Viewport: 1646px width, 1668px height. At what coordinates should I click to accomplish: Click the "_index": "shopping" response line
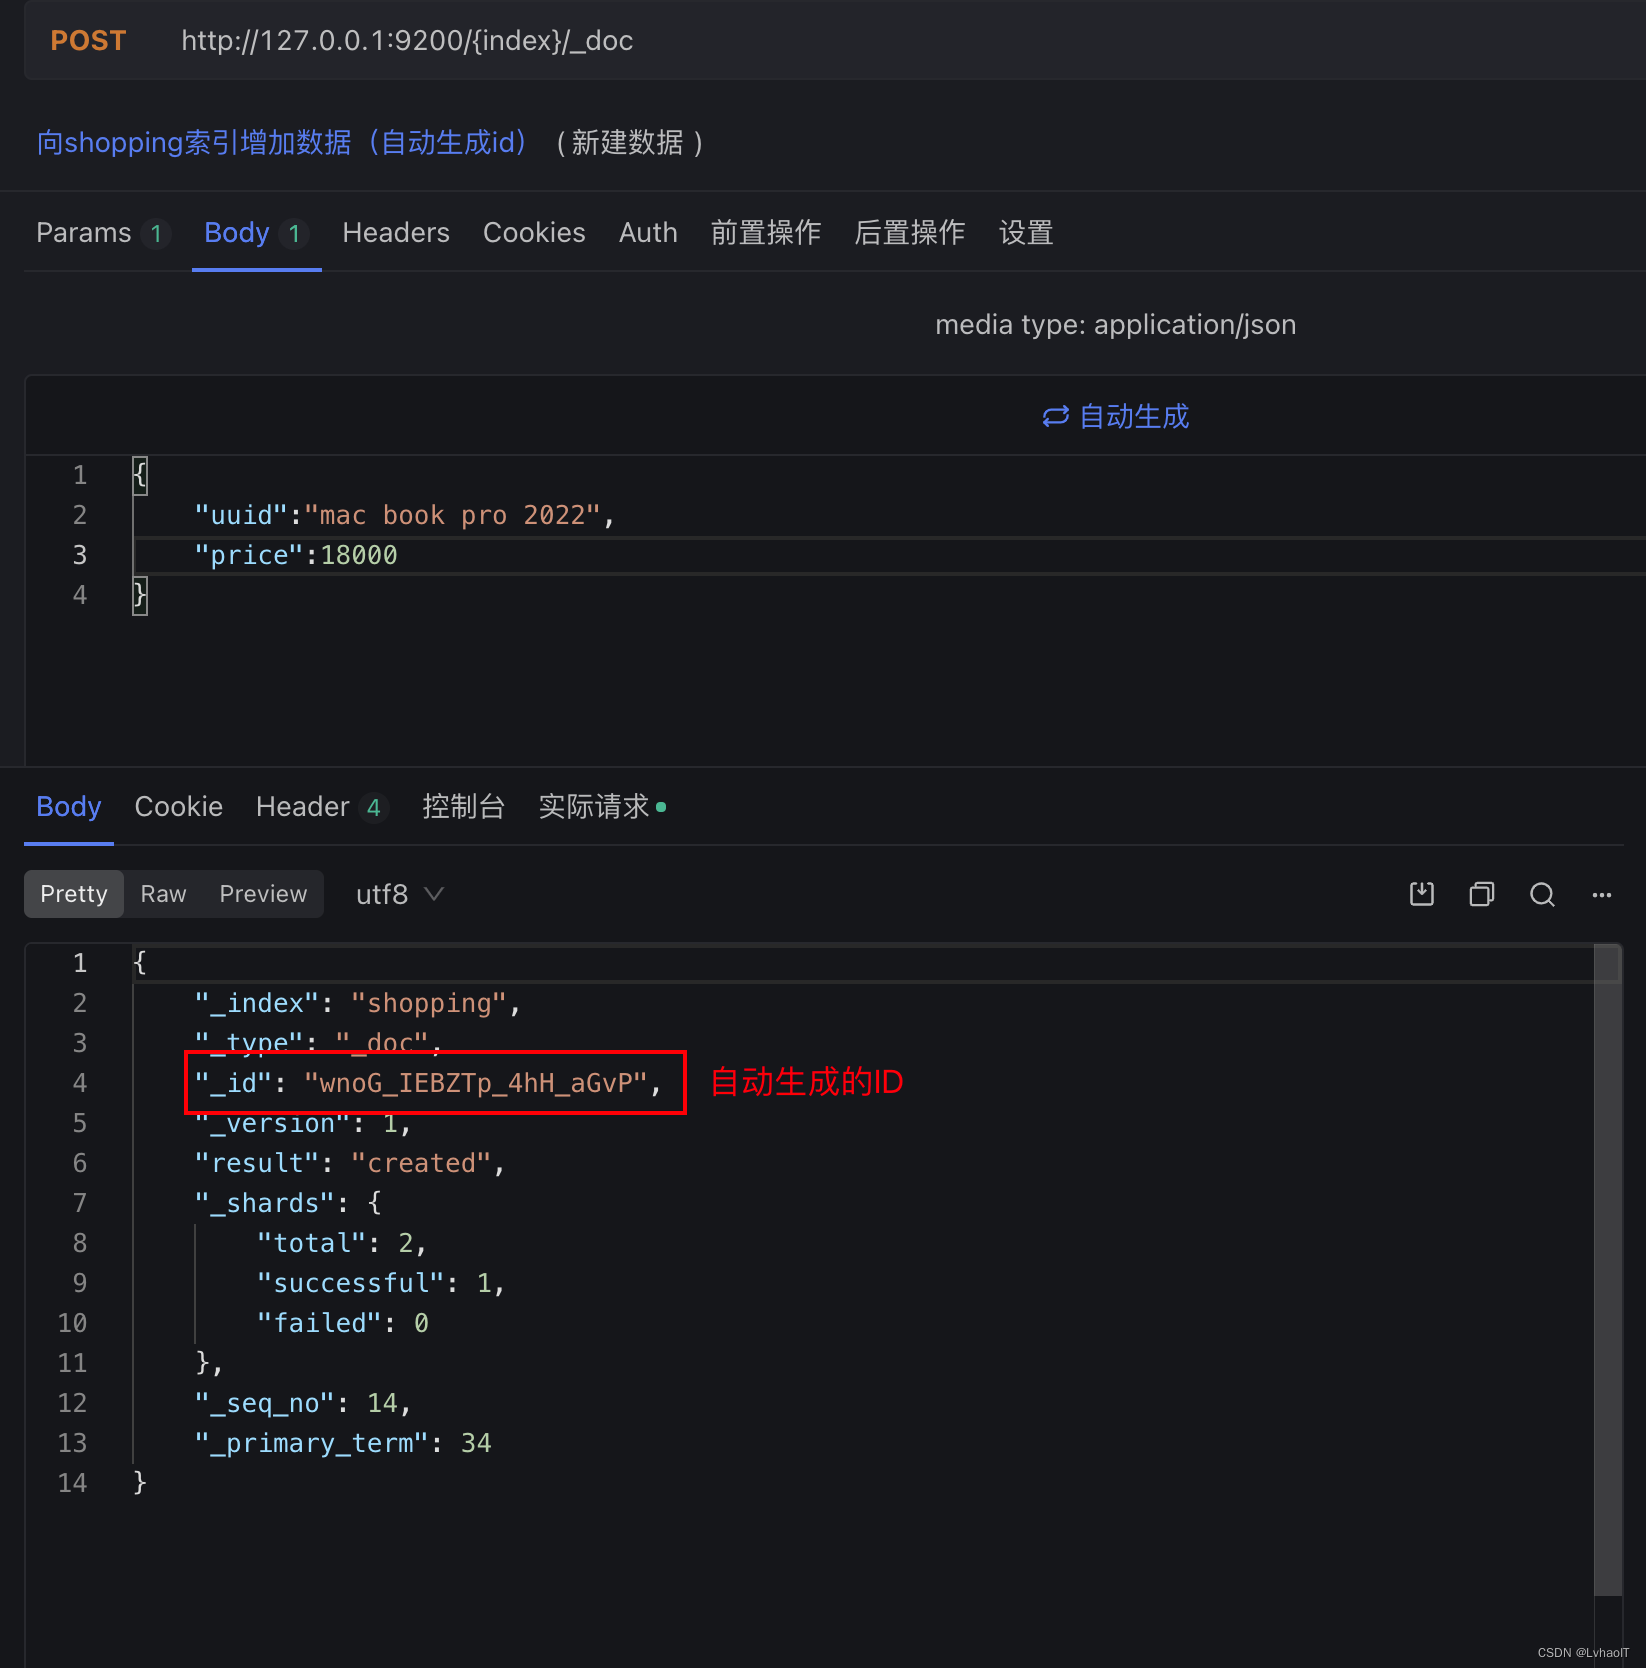(358, 1003)
